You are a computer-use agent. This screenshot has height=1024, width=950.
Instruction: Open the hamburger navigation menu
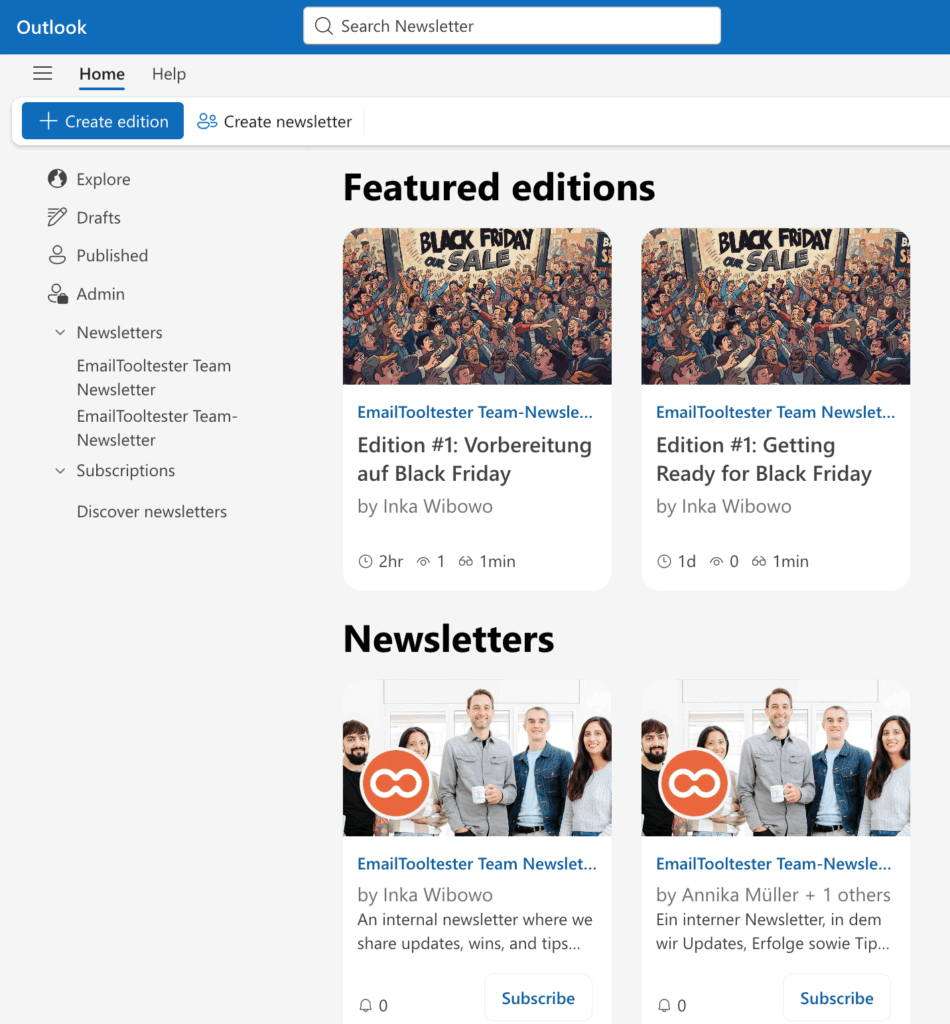point(42,73)
